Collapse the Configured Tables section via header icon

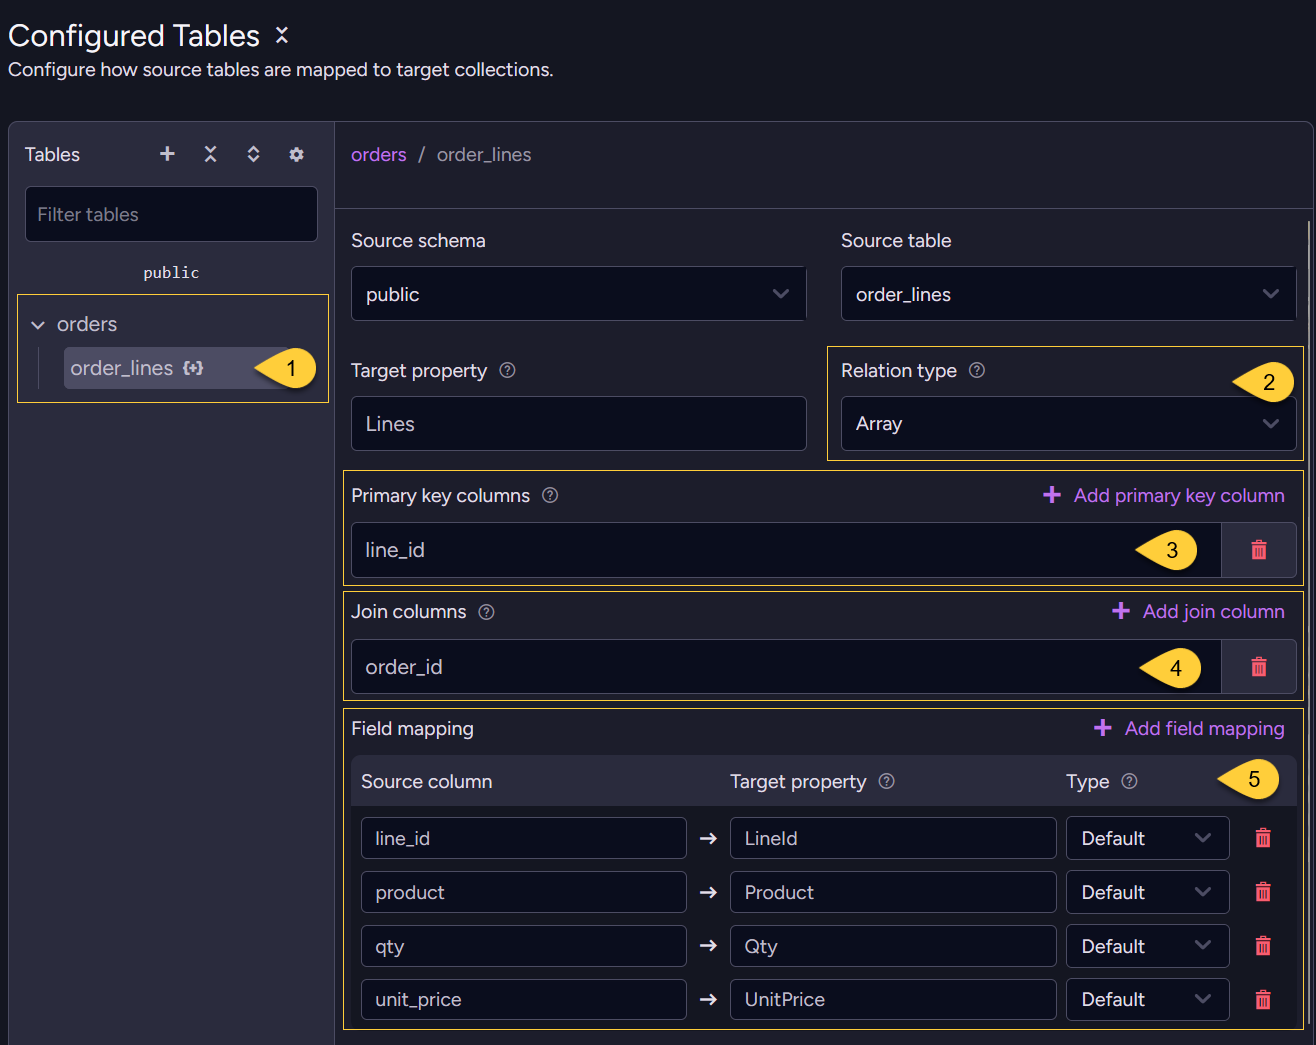point(282,35)
